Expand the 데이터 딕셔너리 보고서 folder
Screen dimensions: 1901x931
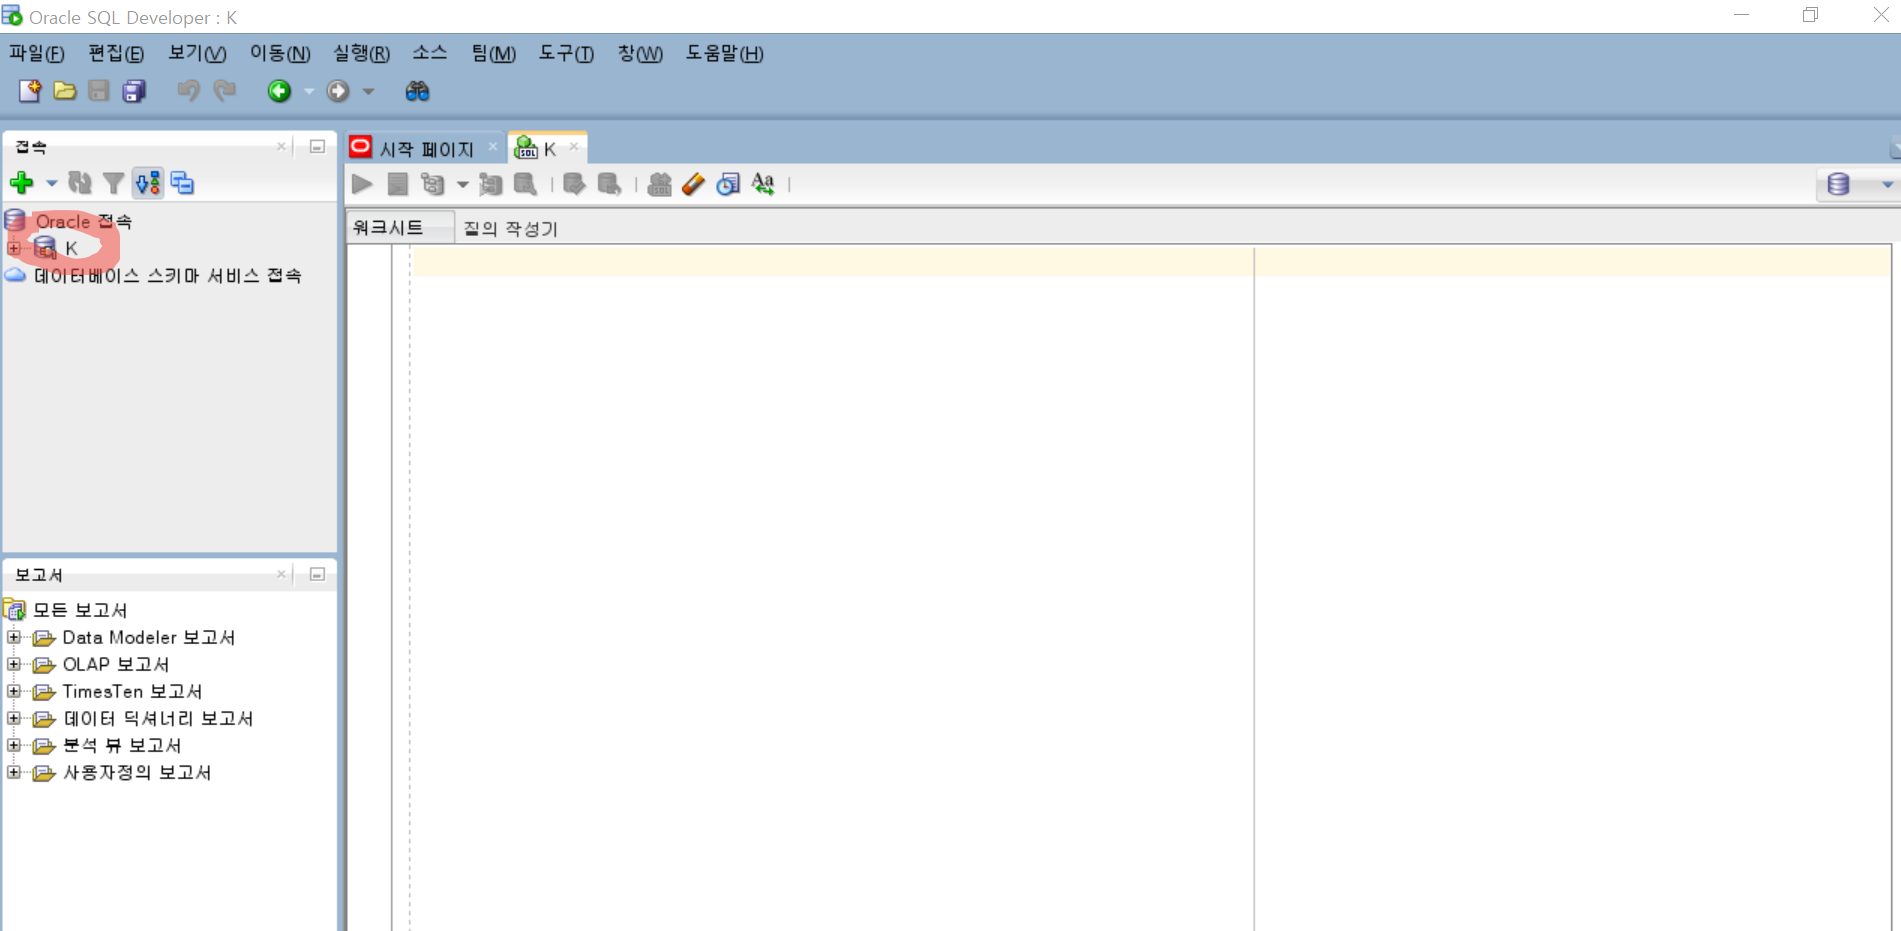click(13, 718)
